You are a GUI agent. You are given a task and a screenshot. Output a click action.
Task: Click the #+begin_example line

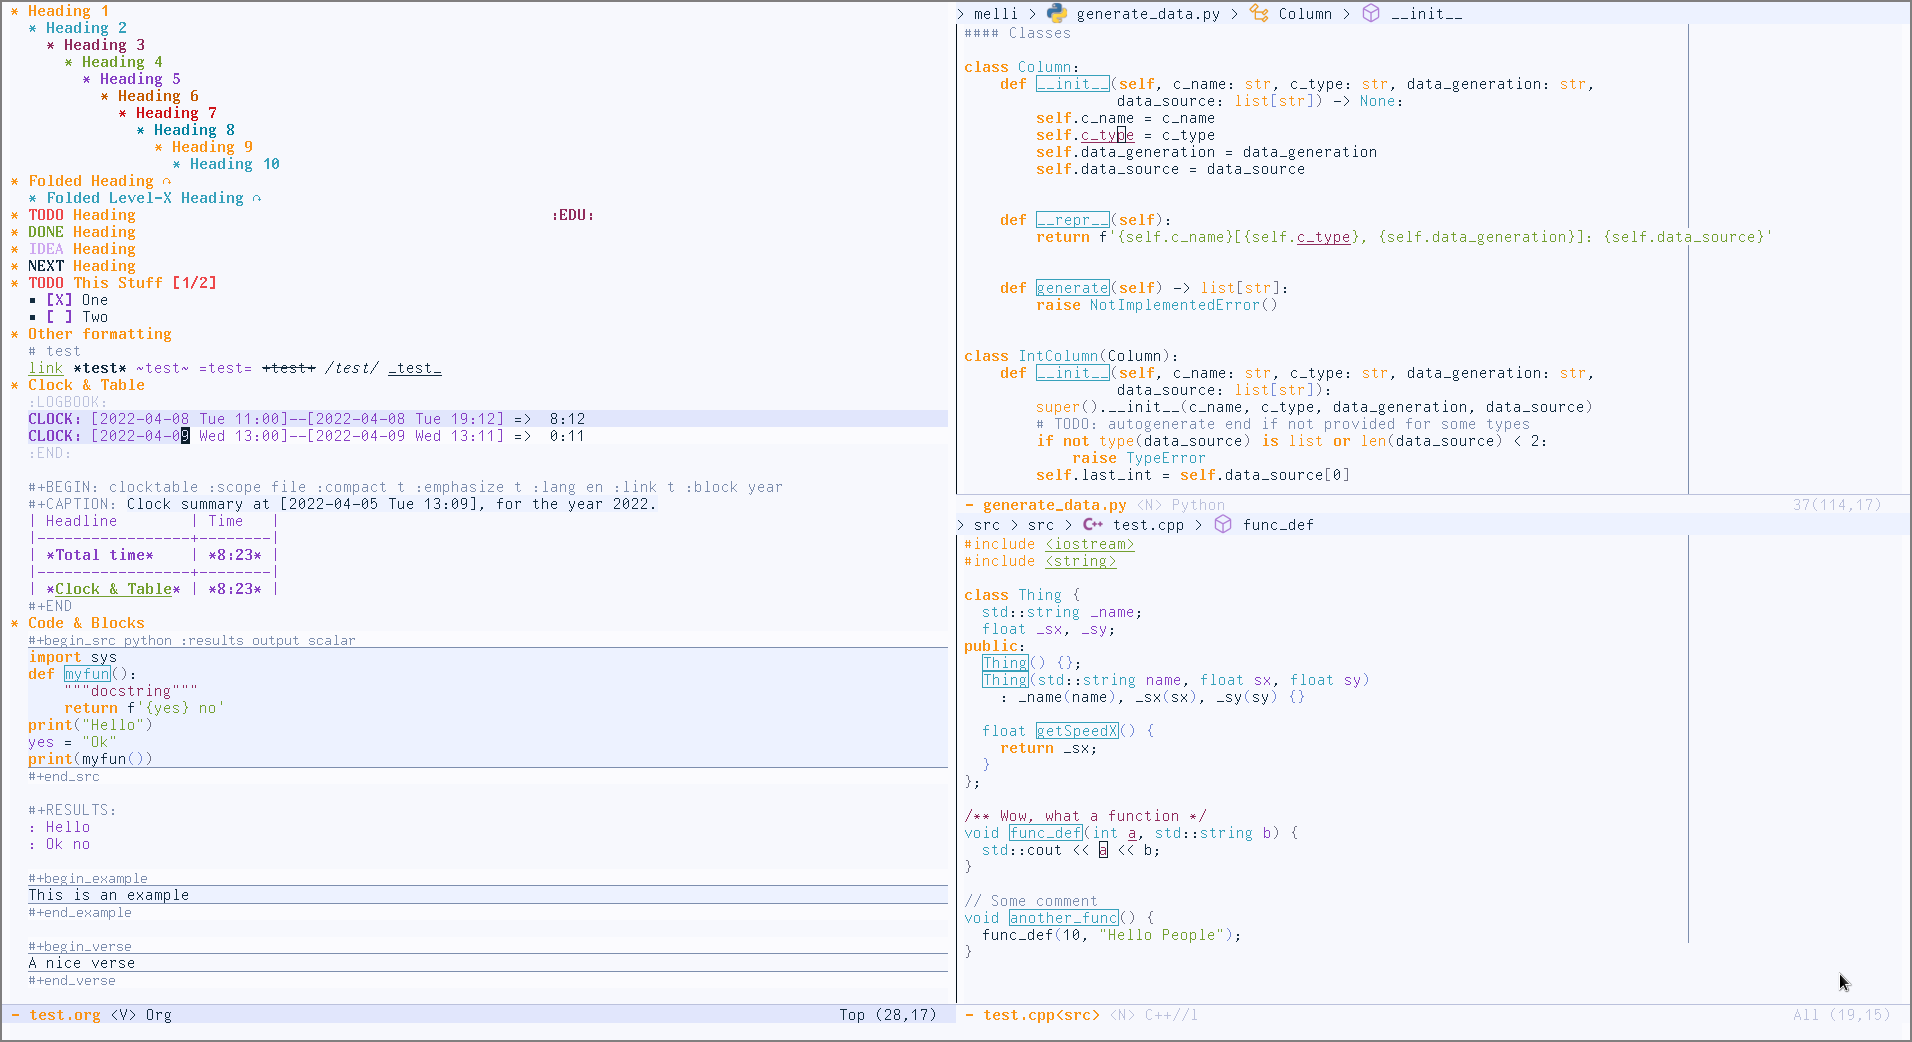click(x=88, y=878)
